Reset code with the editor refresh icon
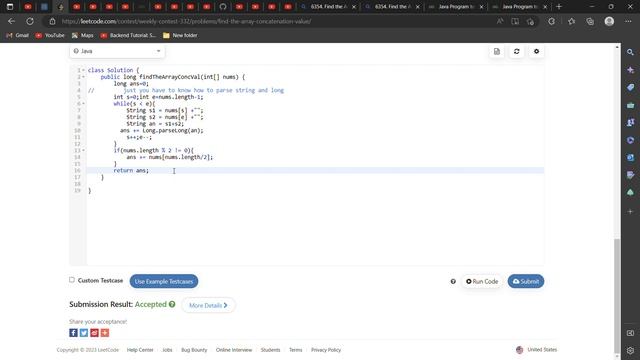Screen dimensions: 640x360 coord(516,51)
